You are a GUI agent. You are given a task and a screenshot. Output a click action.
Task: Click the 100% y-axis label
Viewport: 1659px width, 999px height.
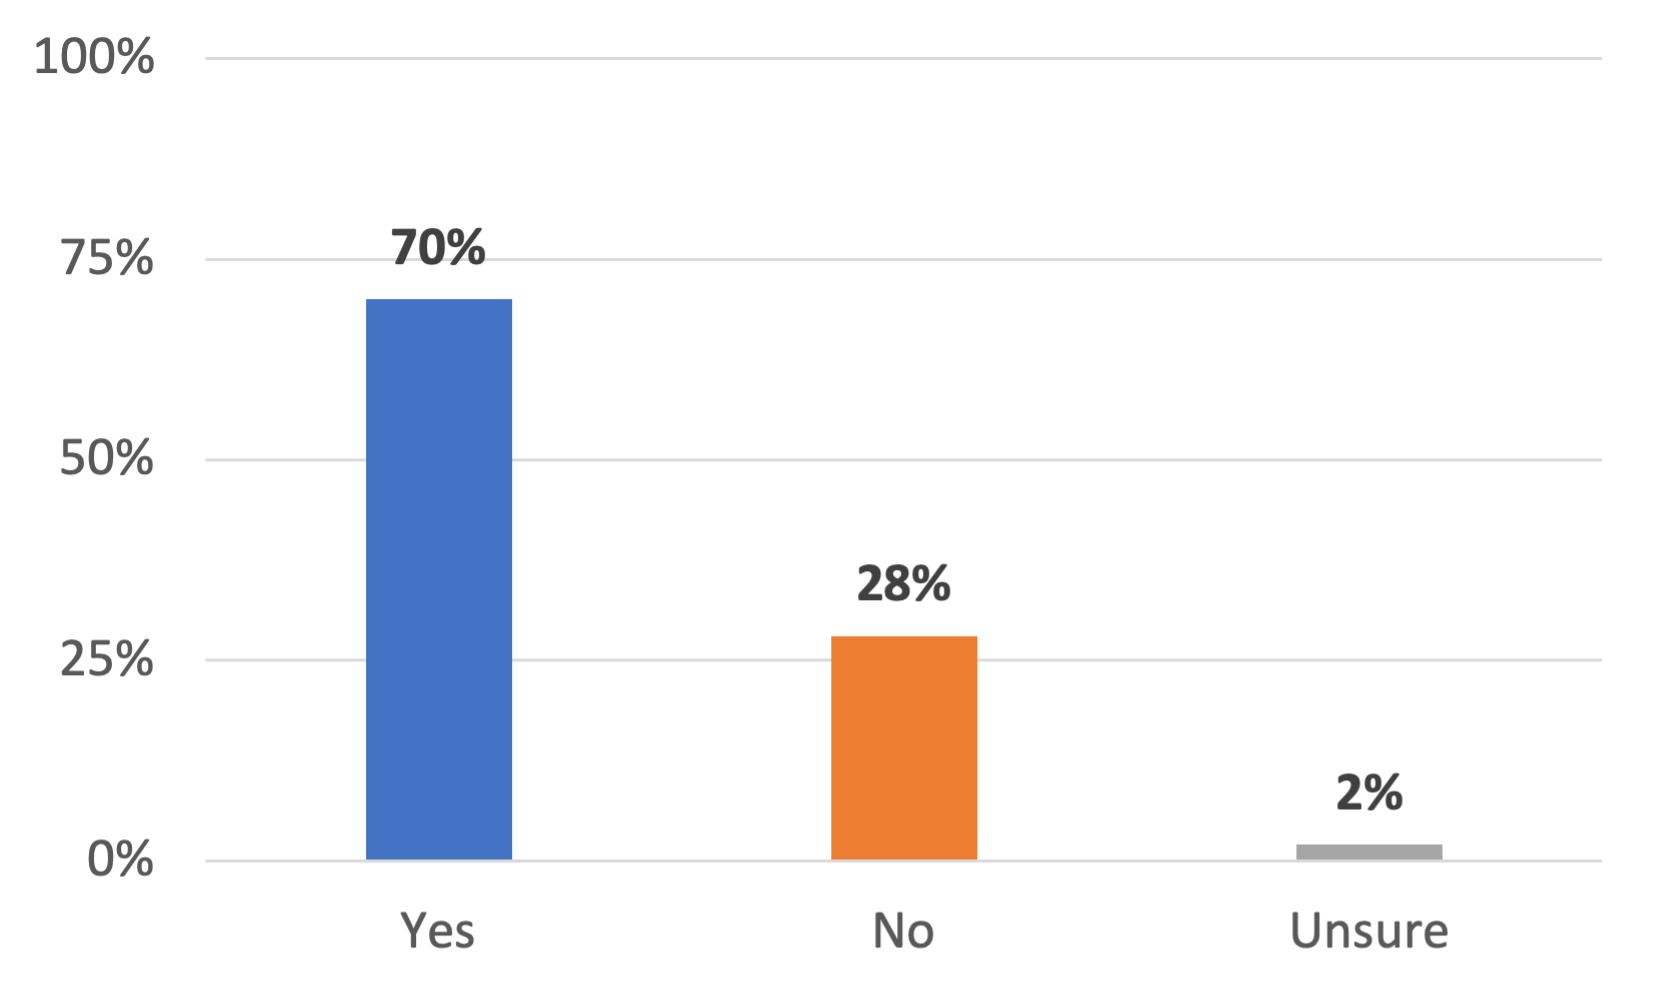(x=95, y=57)
